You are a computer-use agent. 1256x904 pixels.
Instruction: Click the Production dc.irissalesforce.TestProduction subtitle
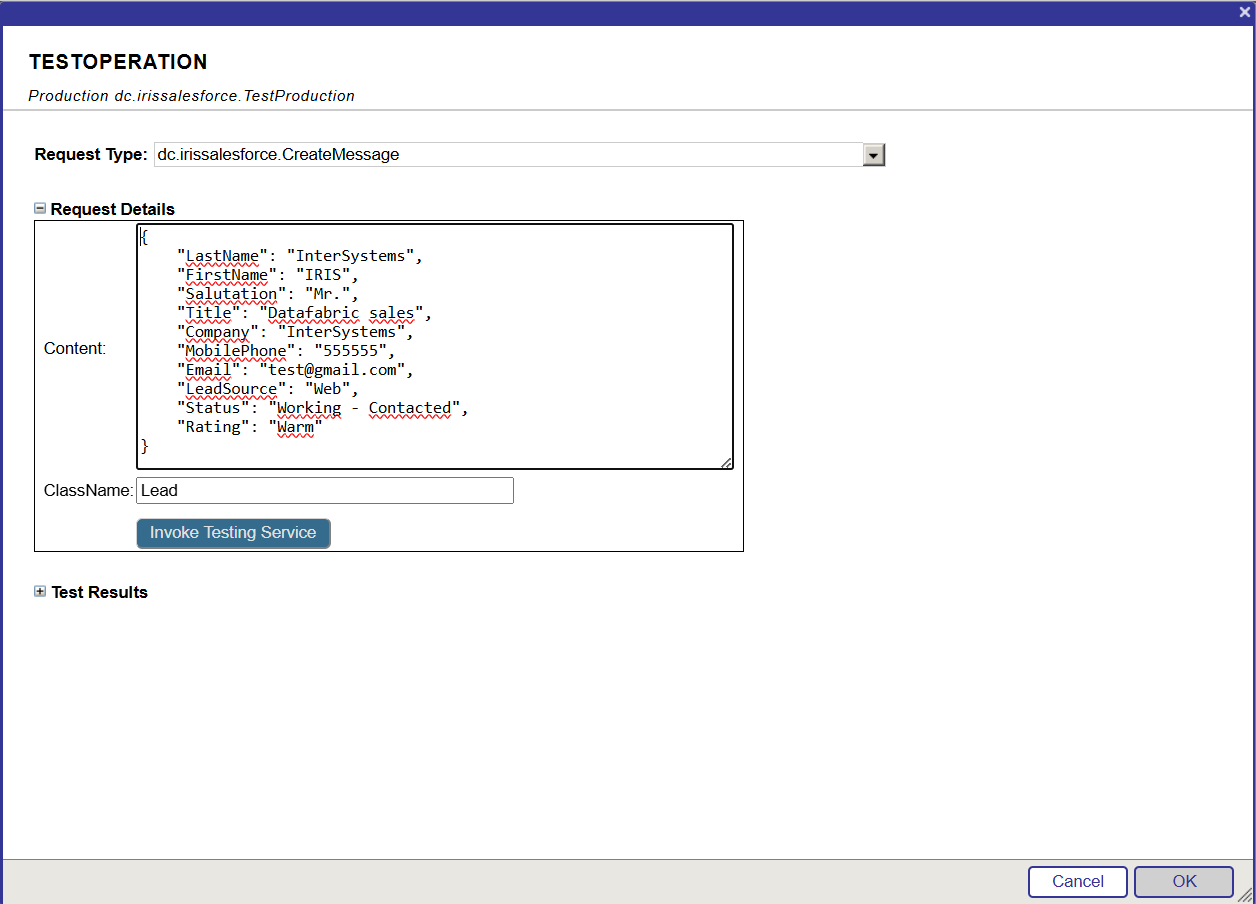(x=192, y=96)
